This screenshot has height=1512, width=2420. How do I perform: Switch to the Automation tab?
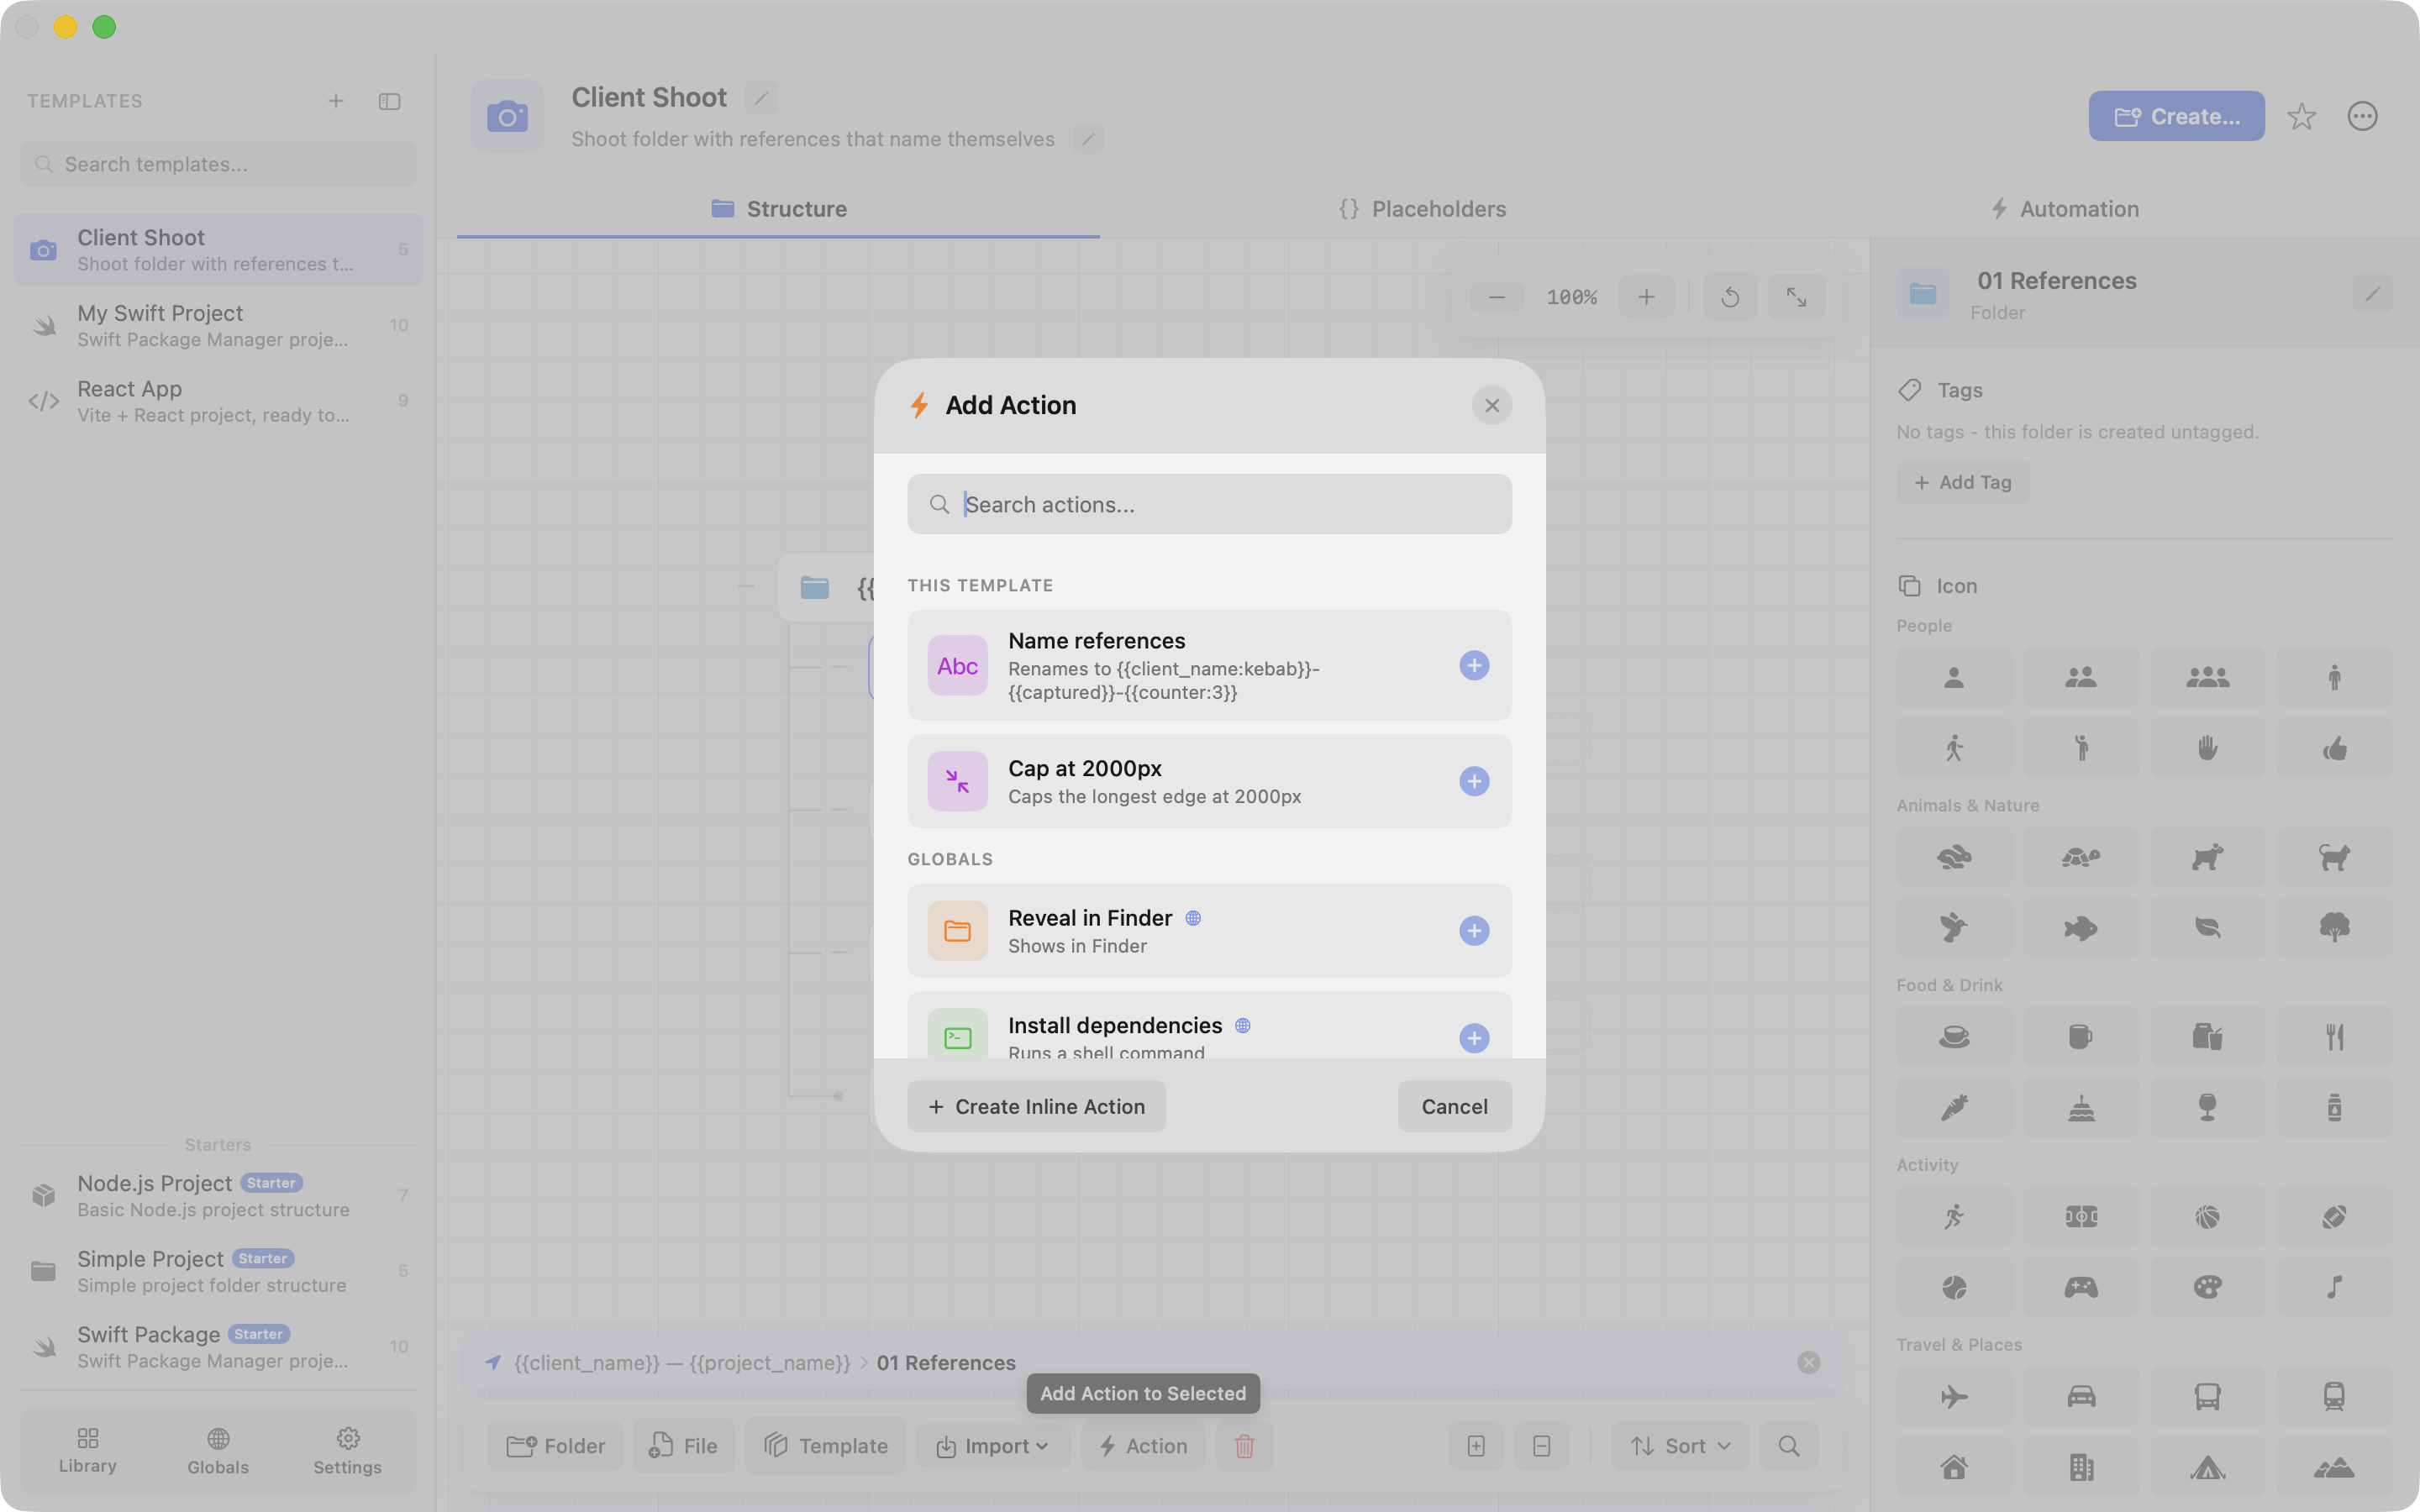pyautogui.click(x=2064, y=209)
